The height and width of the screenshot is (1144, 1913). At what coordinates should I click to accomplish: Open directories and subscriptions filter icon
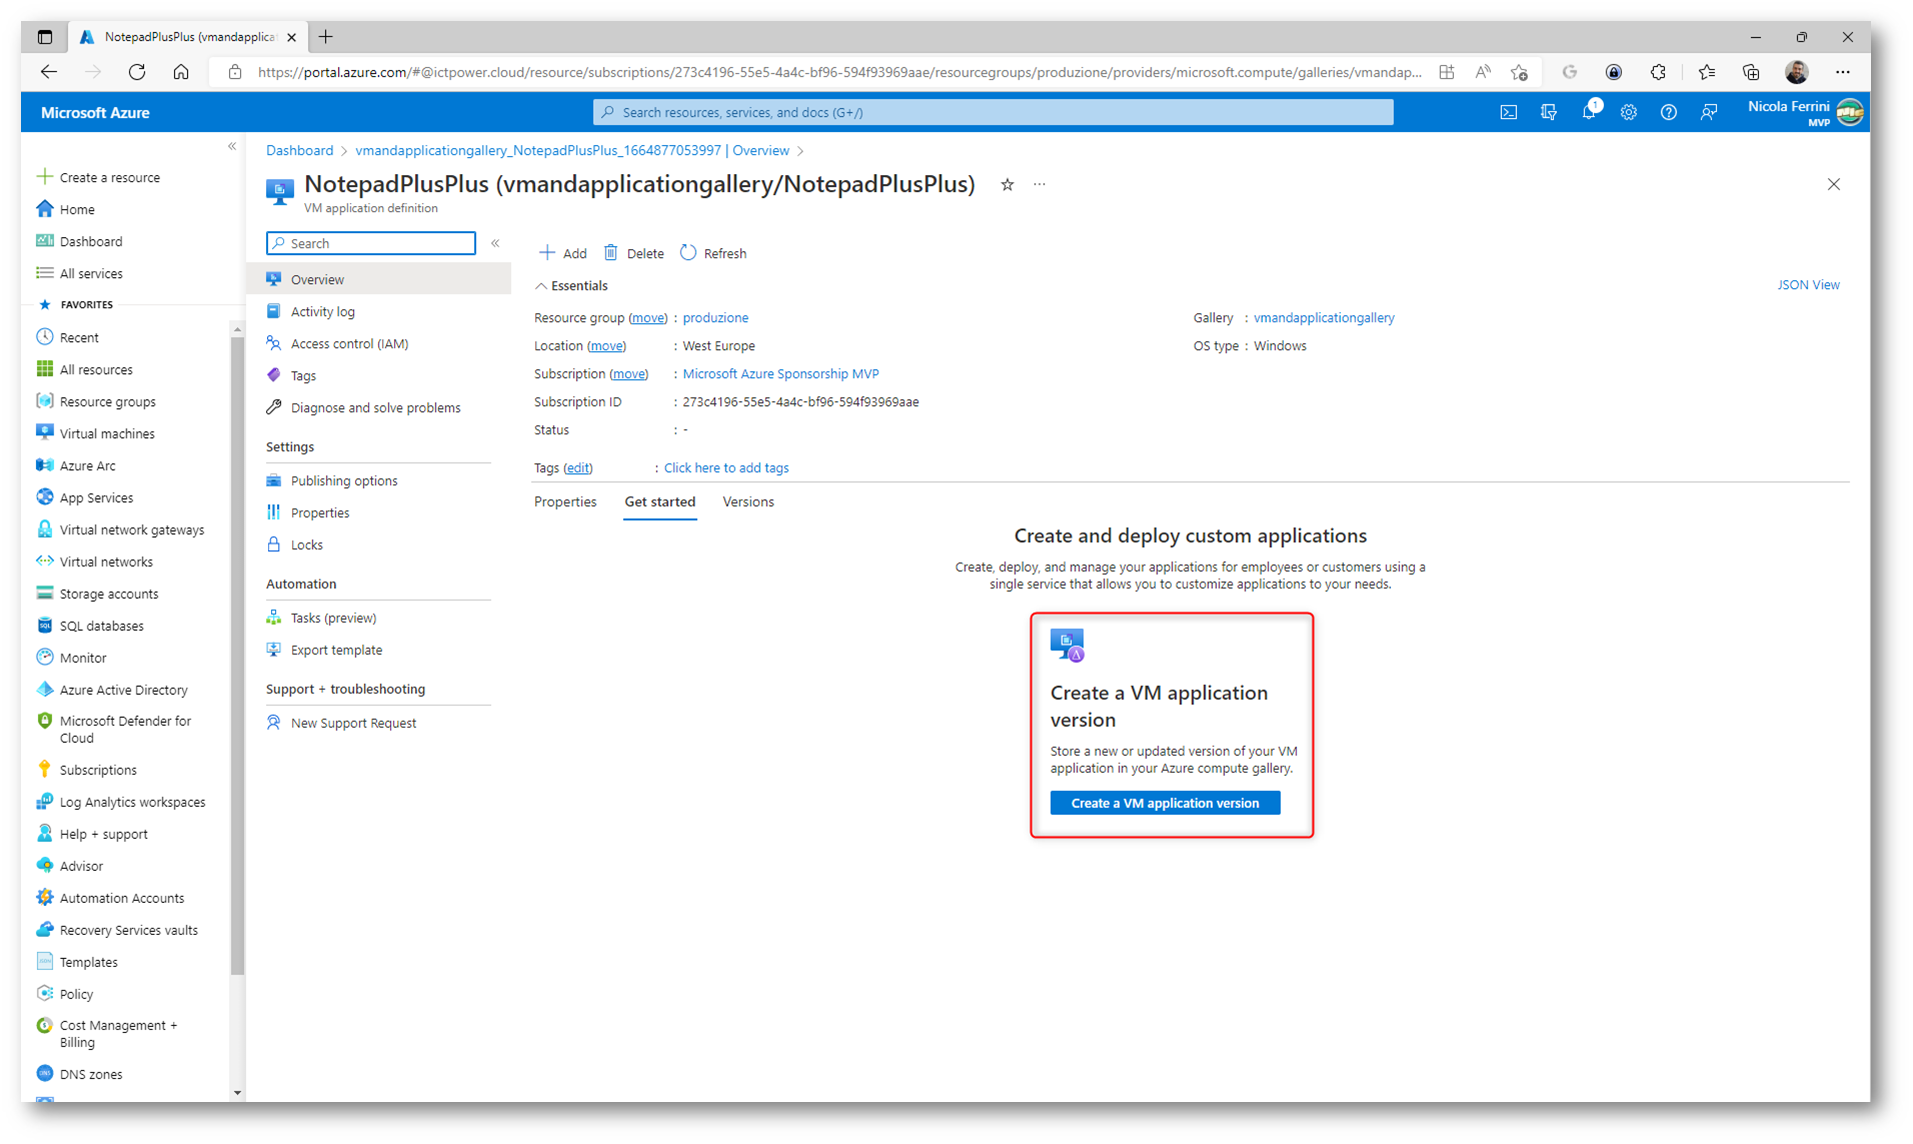[1548, 113]
